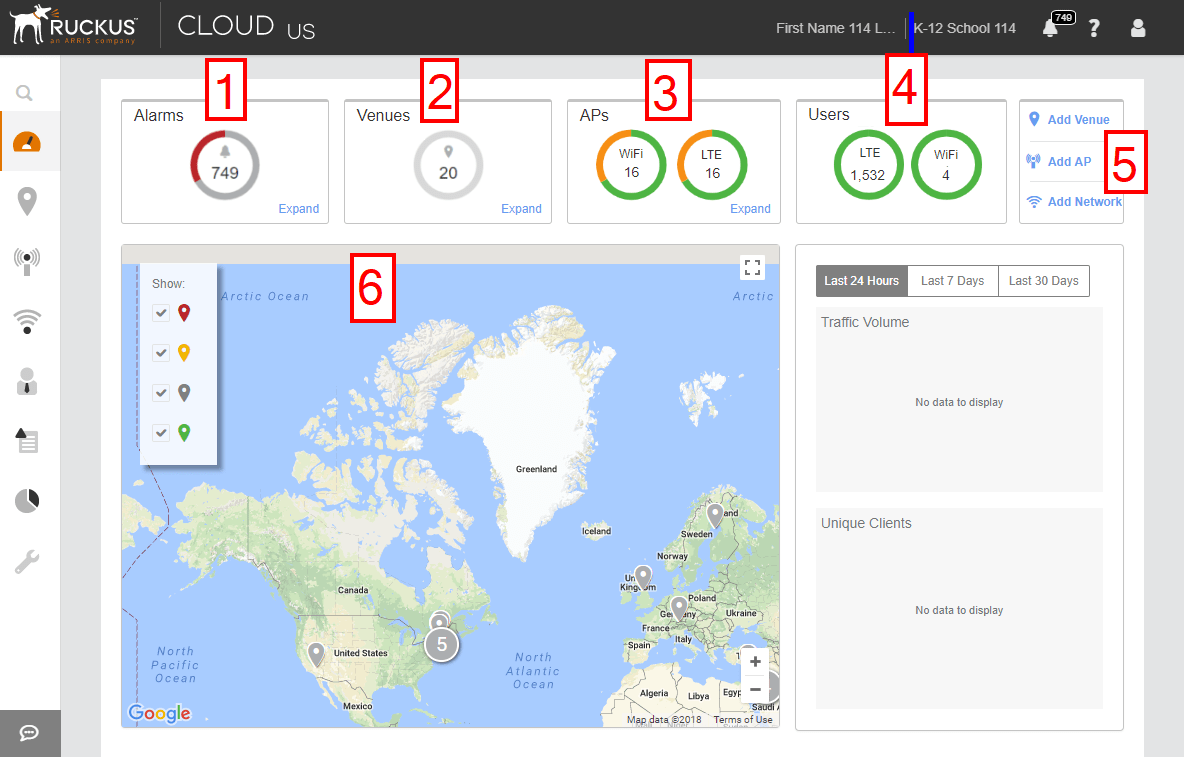The image size is (1184, 757).
Task: Open the Venues section from the sidebar
Action: click(x=30, y=201)
